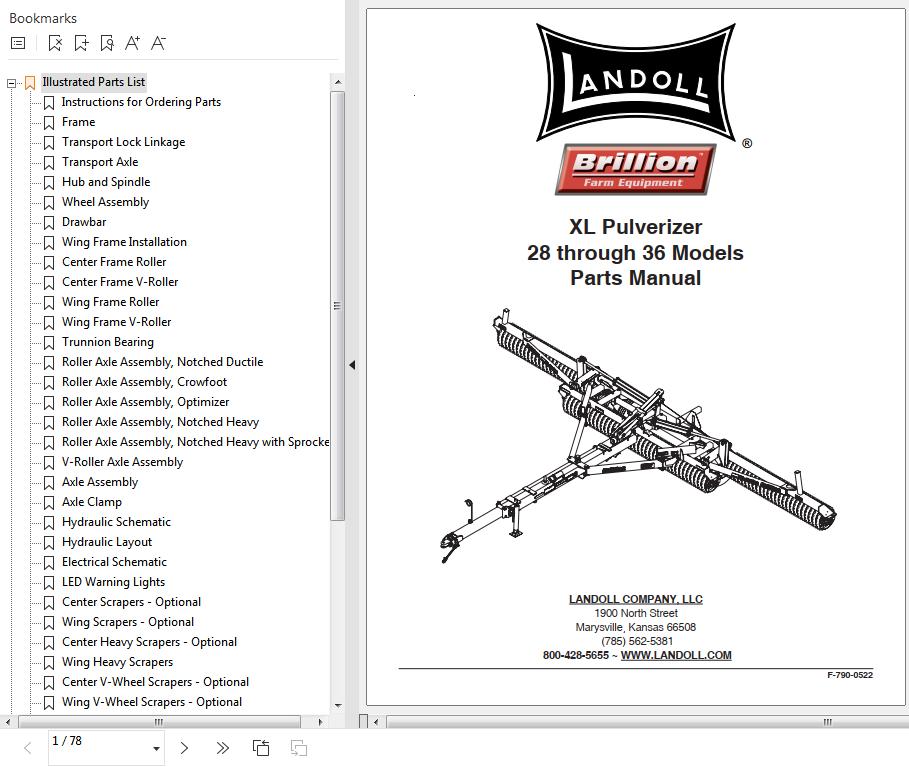Open the page number dropdown
The width and height of the screenshot is (909, 767).
156,748
